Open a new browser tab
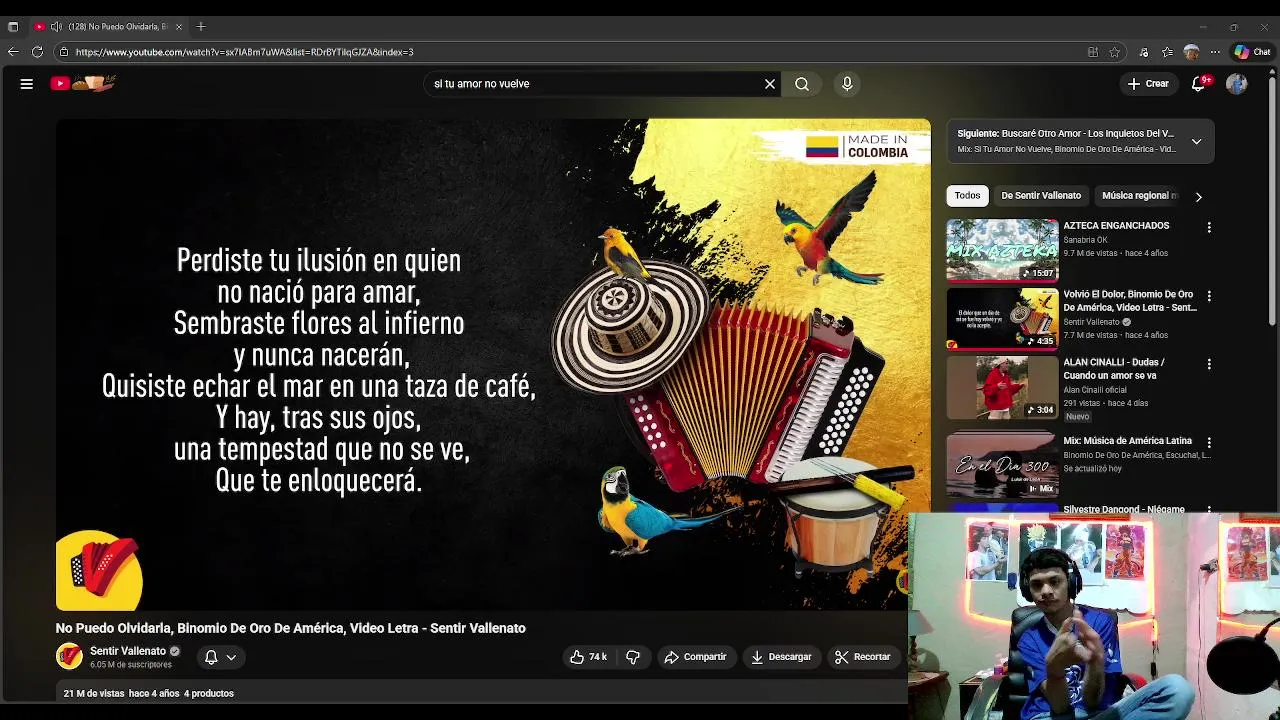This screenshot has height=720, width=1280. [x=201, y=26]
